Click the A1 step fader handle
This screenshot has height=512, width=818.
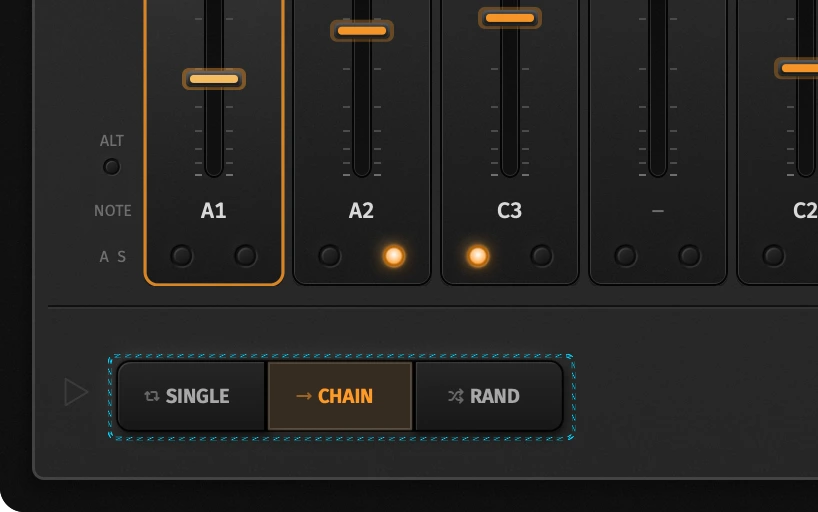click(214, 79)
